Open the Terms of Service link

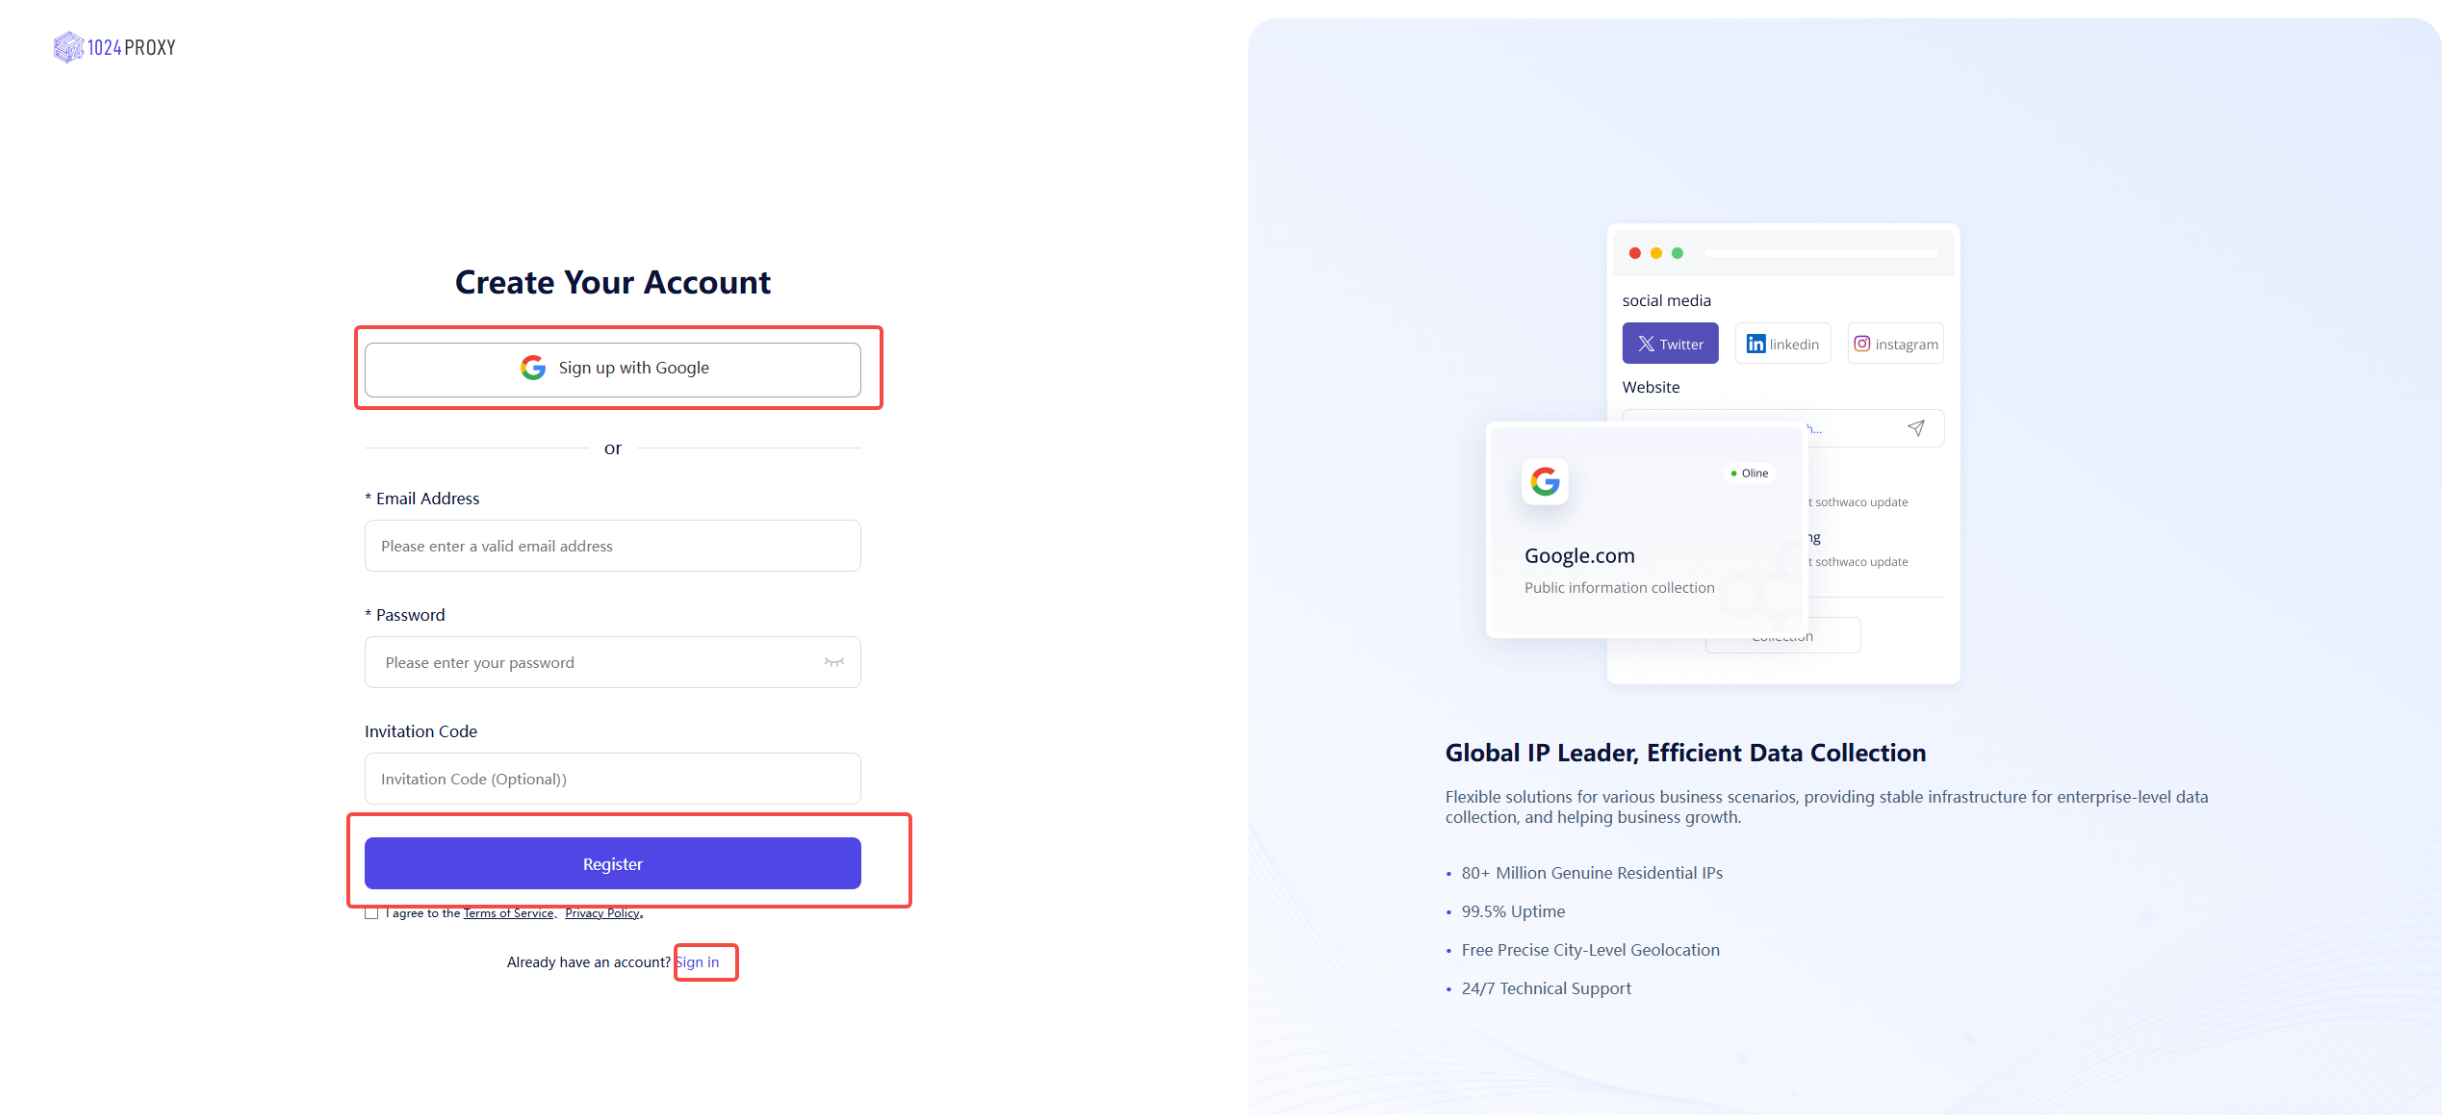point(508,913)
